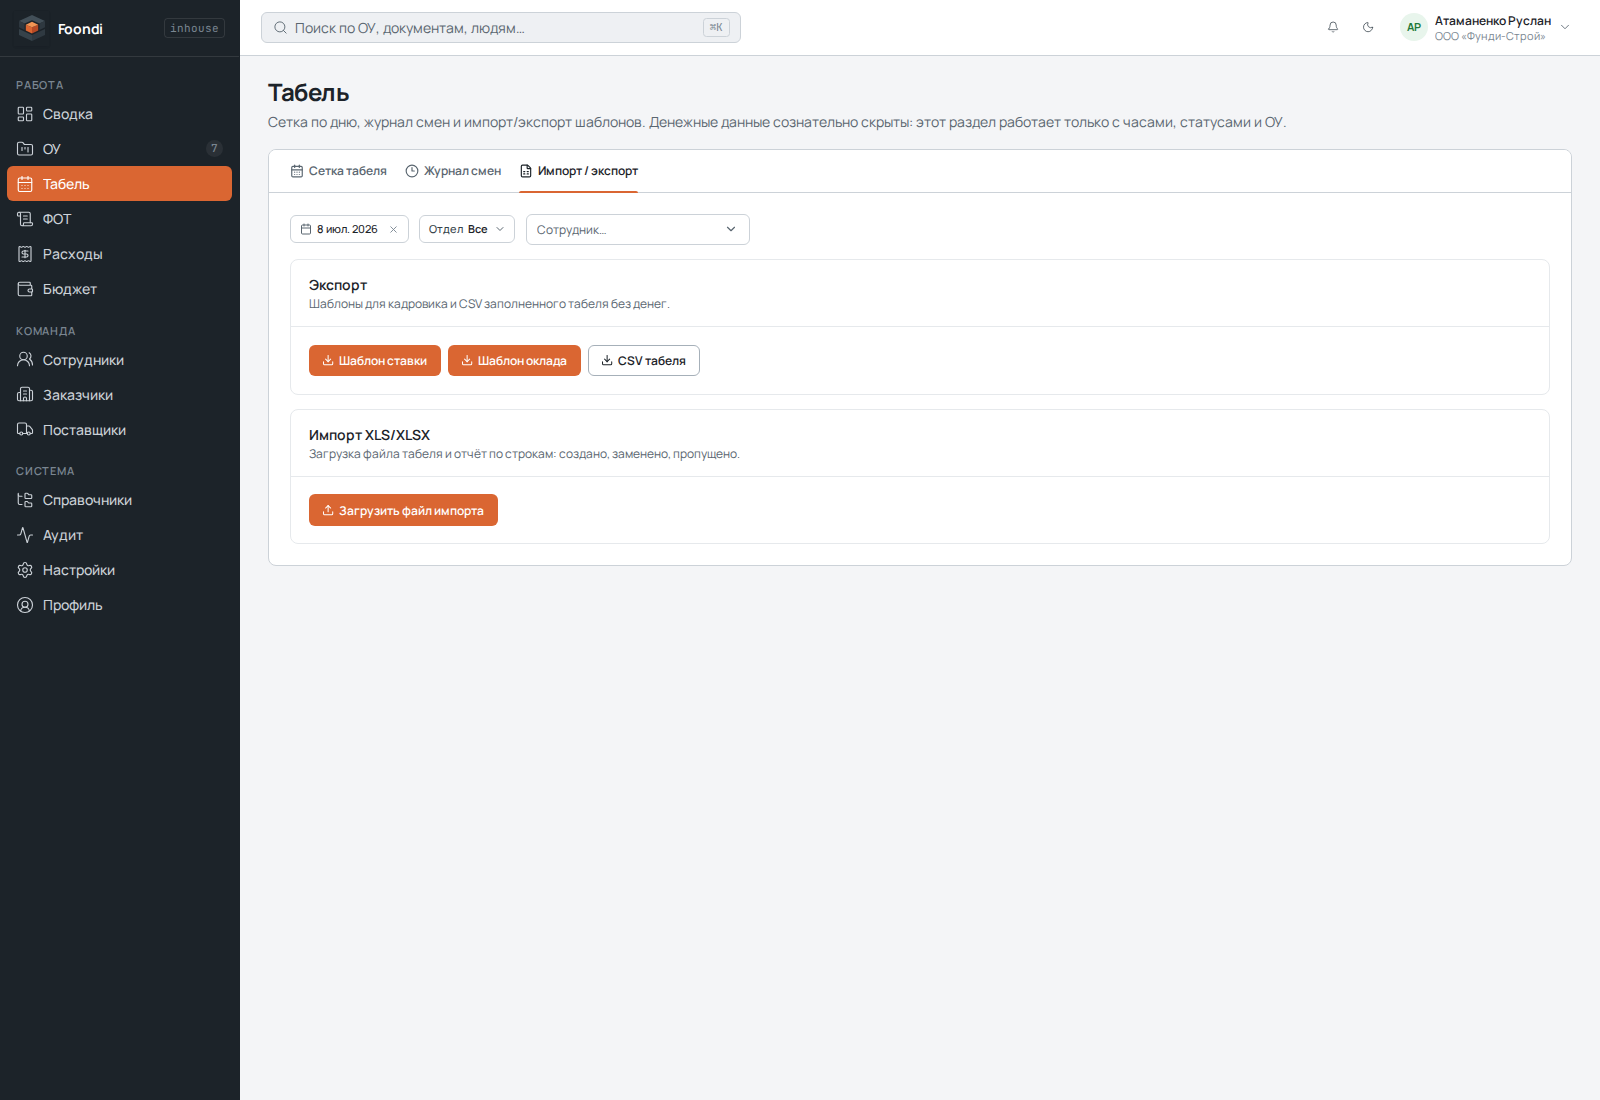Expand the Атаманенко Руслан user menu

point(1485,28)
